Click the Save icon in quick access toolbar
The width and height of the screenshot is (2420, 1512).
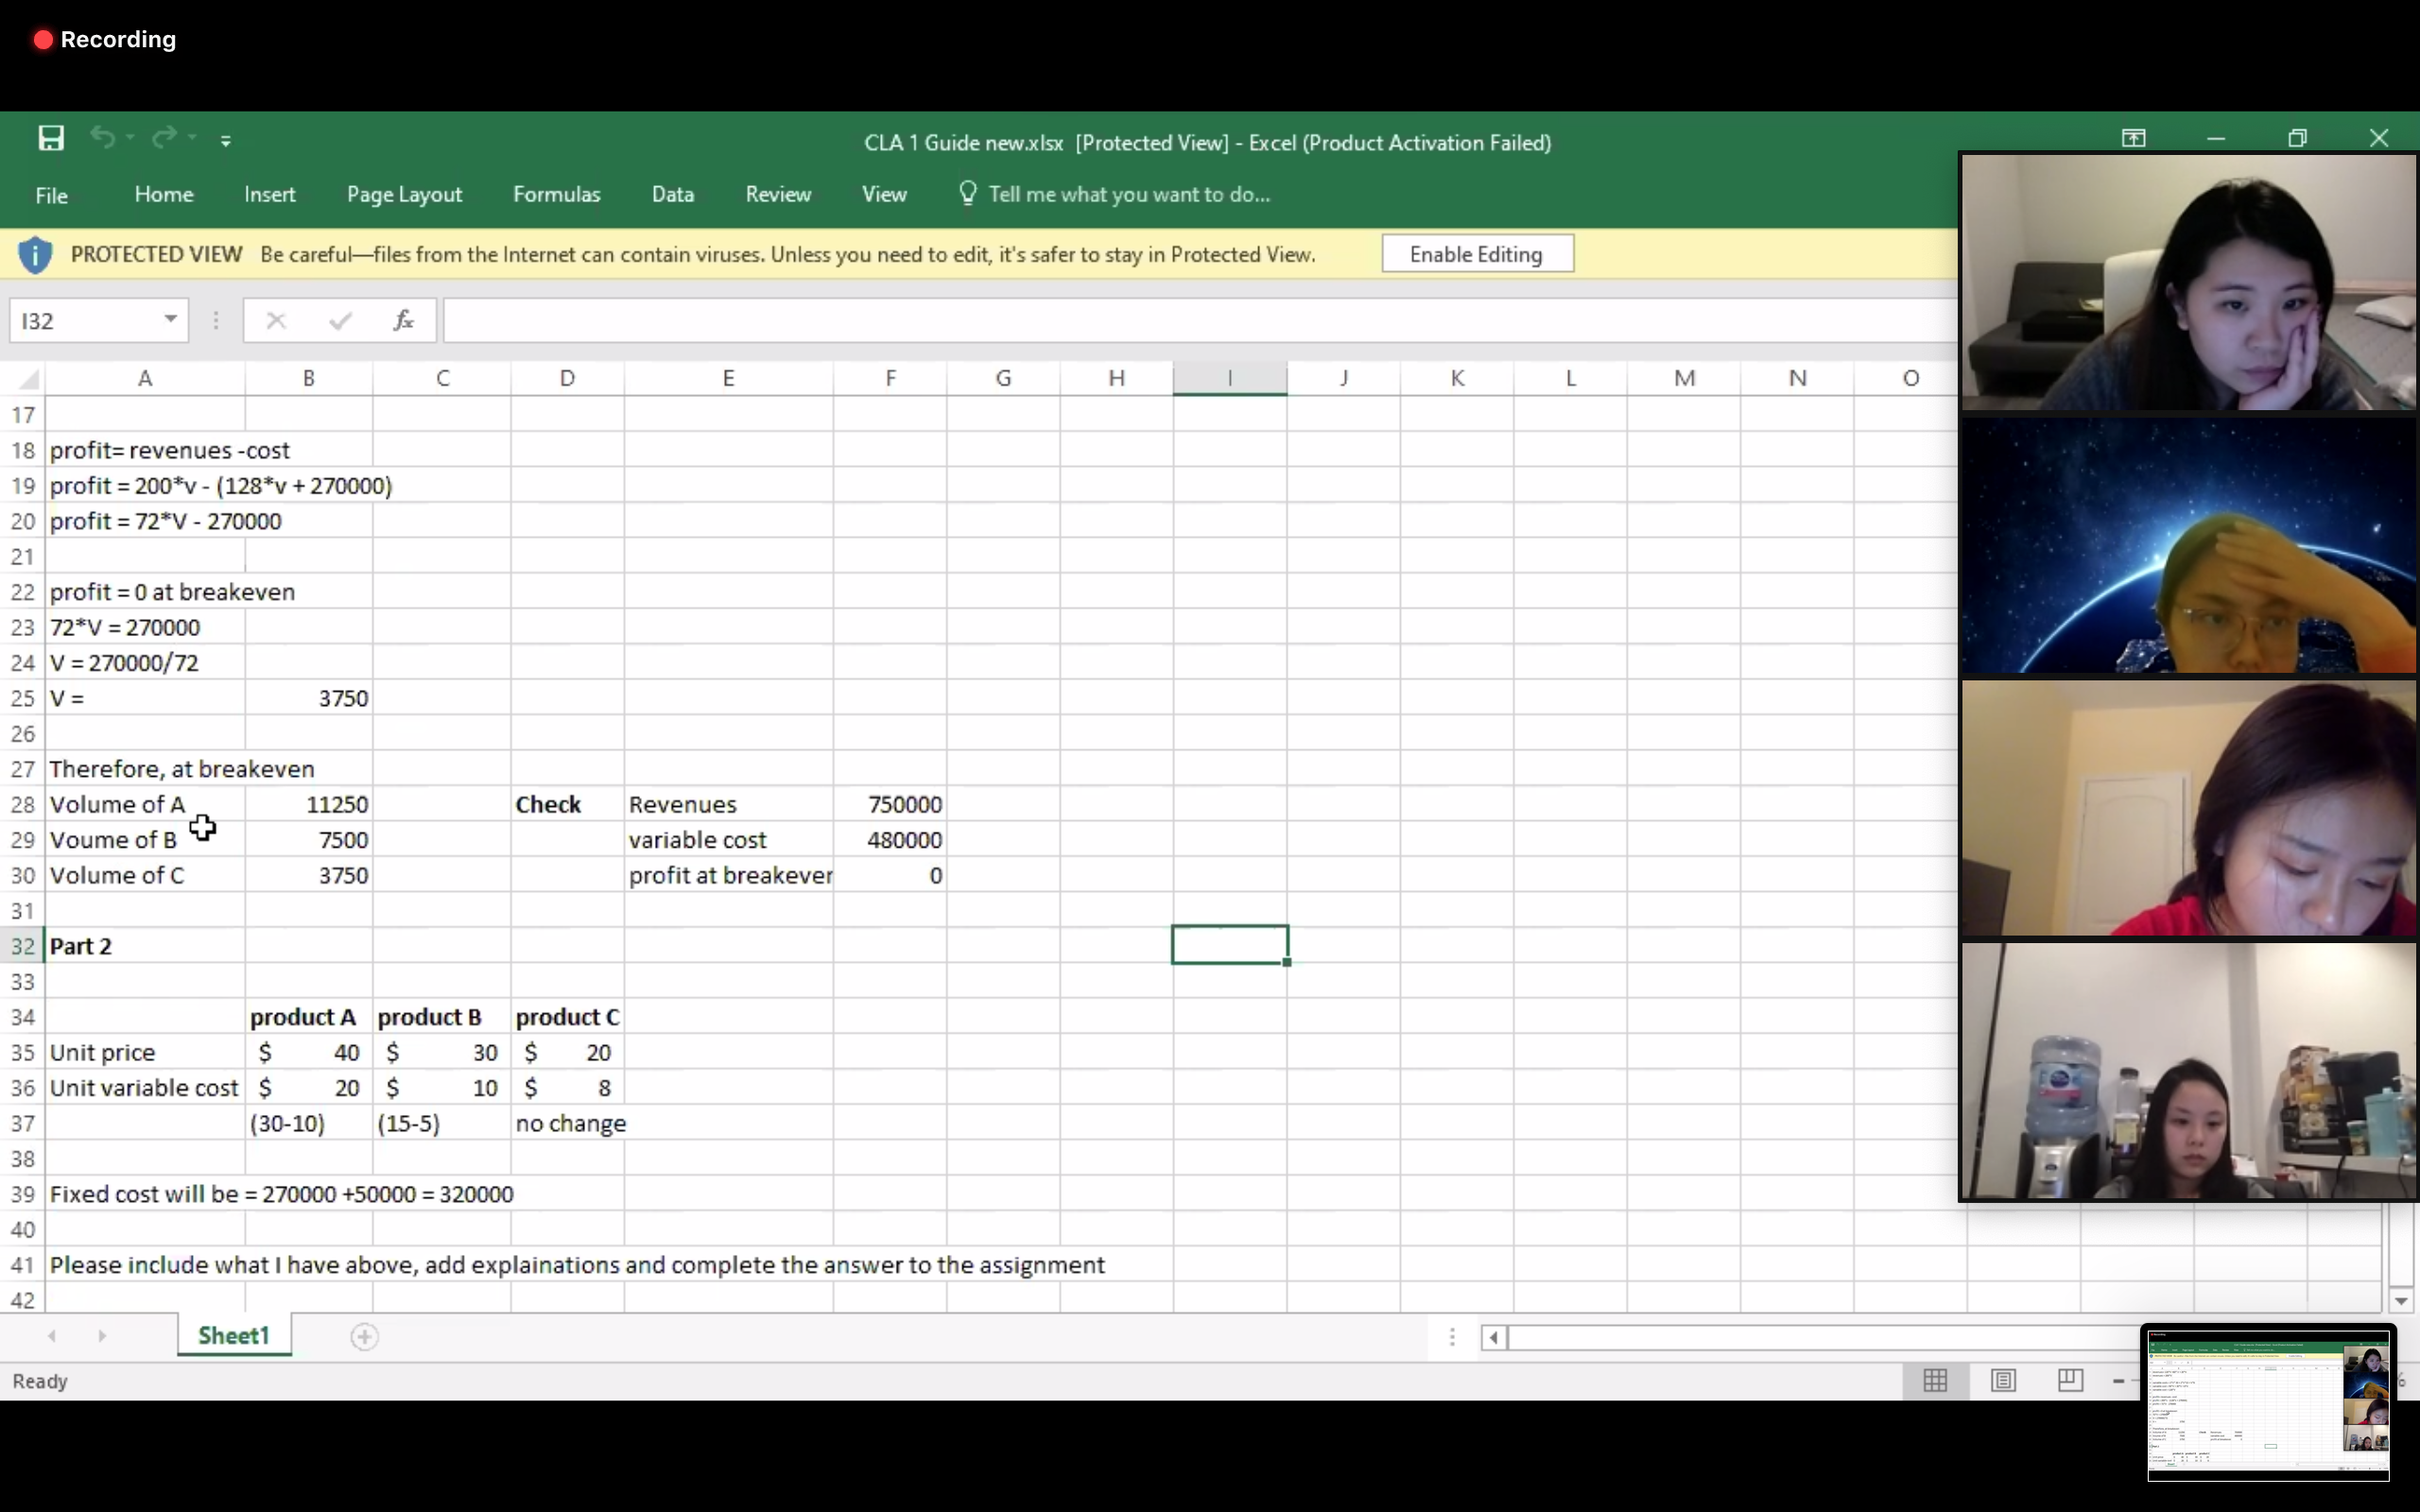(51, 138)
